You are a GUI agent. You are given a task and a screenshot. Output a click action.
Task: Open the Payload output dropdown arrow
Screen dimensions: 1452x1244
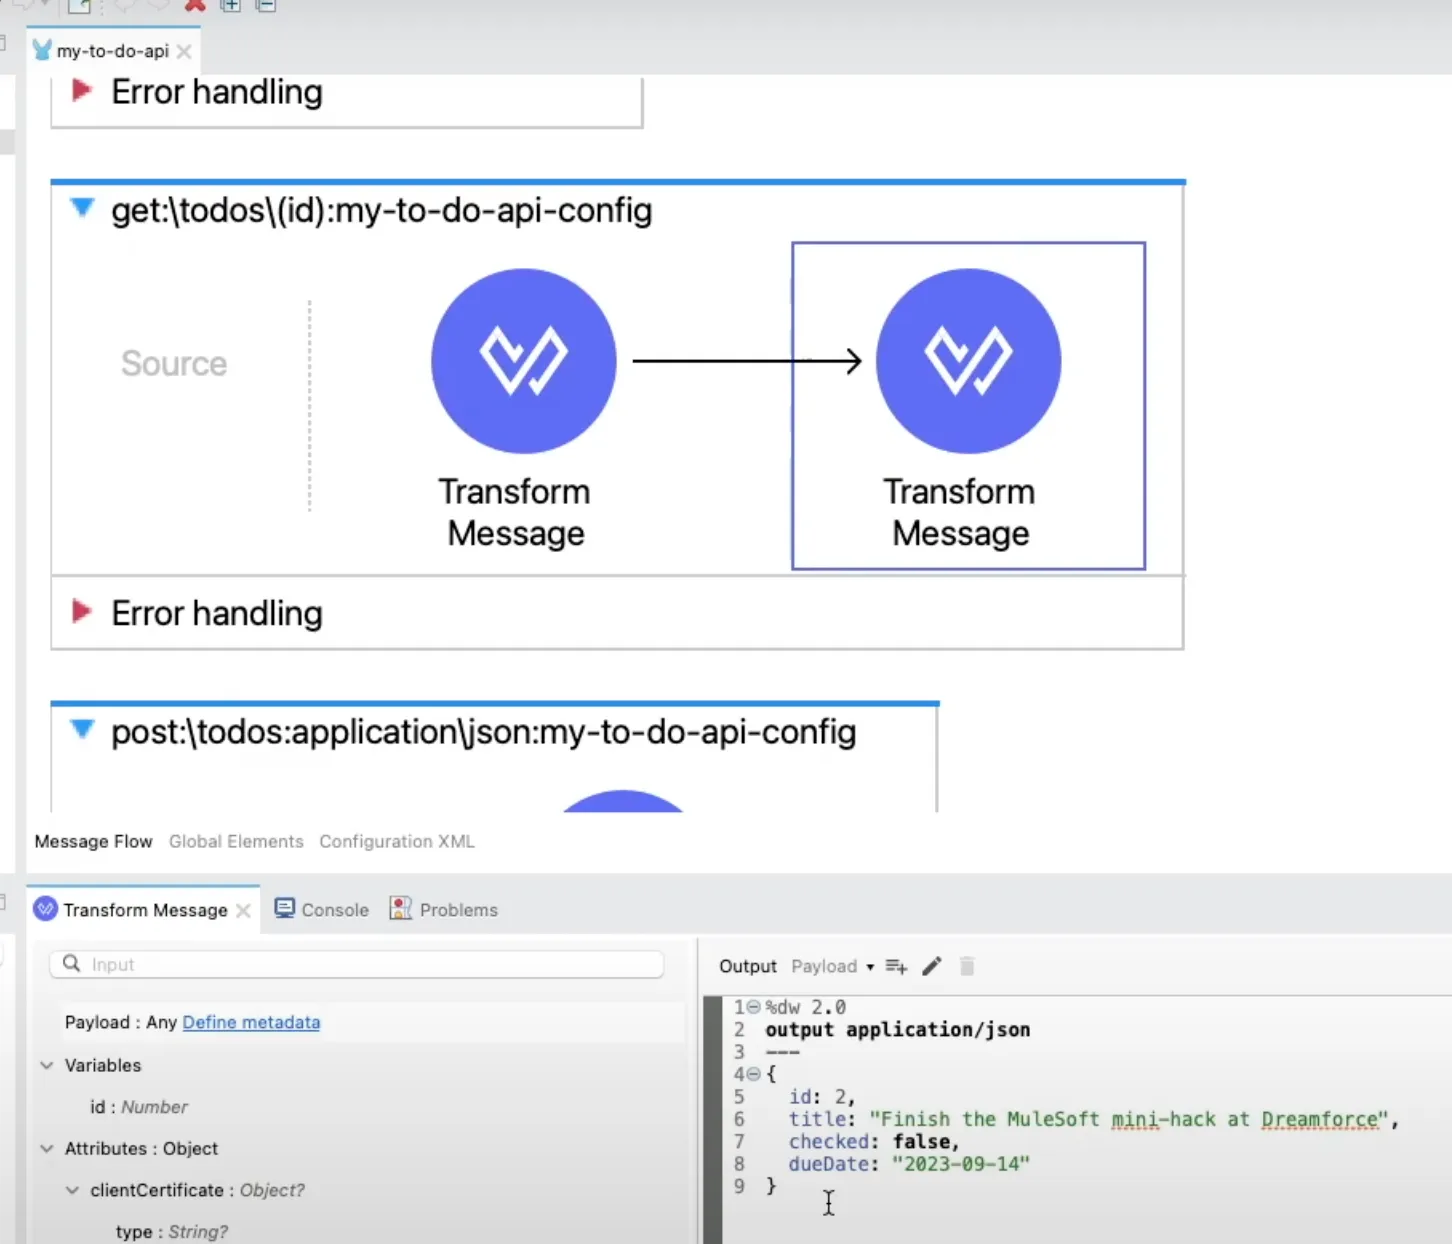(870, 967)
